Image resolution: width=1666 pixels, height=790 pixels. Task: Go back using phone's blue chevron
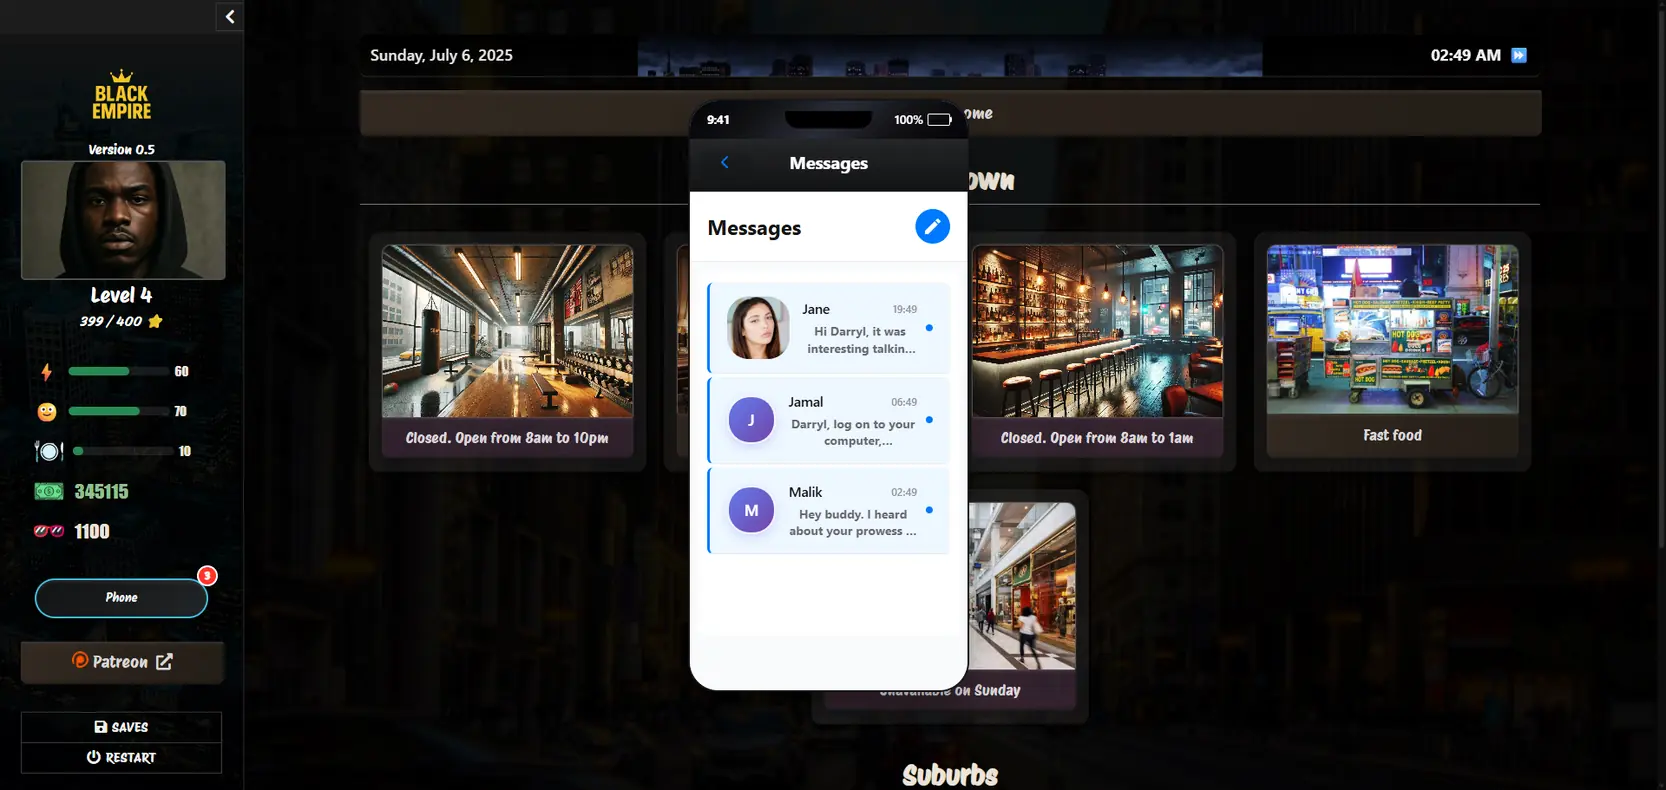point(725,163)
